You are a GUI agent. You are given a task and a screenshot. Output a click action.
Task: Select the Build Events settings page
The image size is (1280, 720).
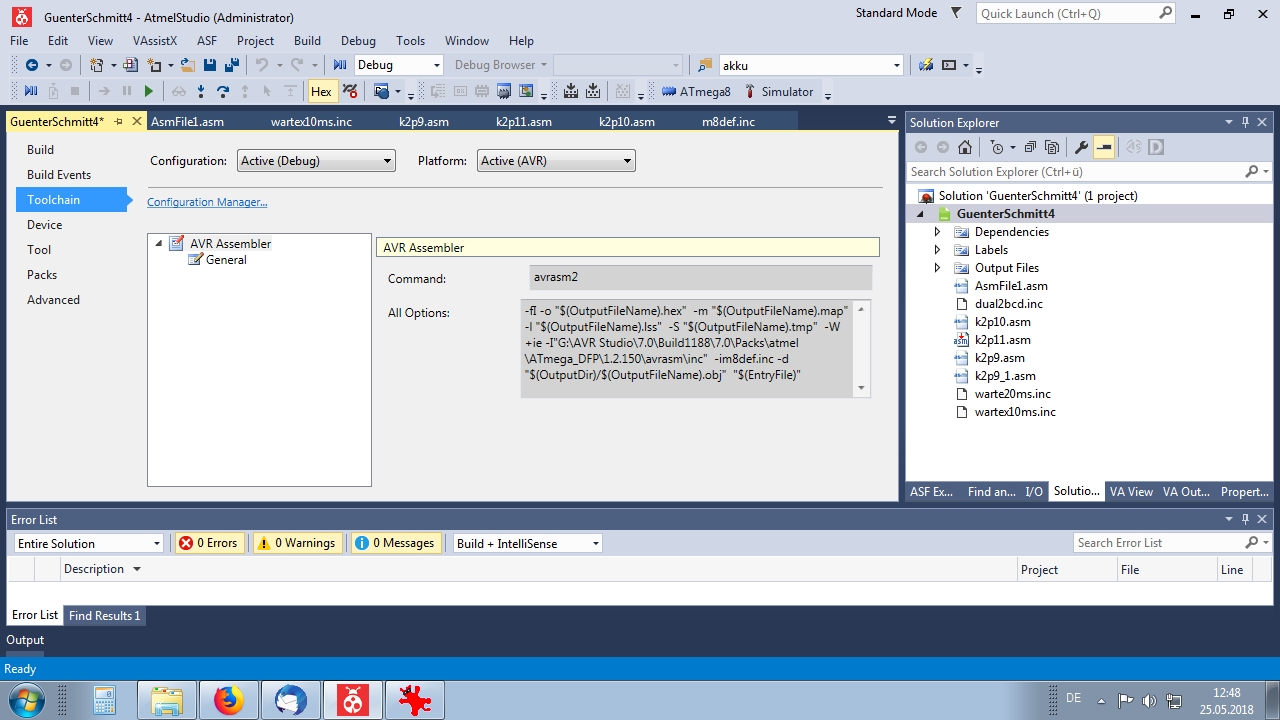pos(59,175)
